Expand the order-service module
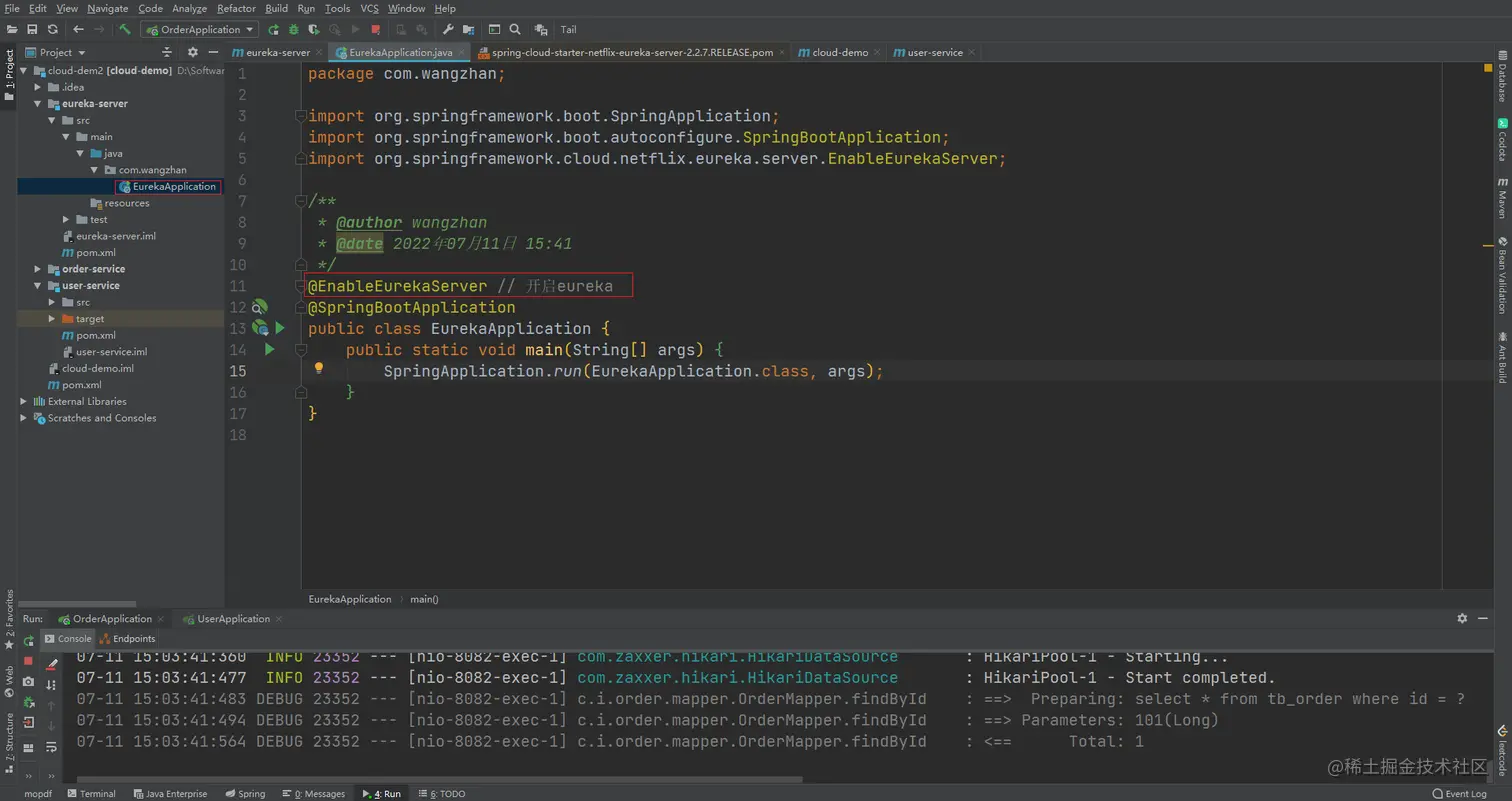1512x801 pixels. 38,269
